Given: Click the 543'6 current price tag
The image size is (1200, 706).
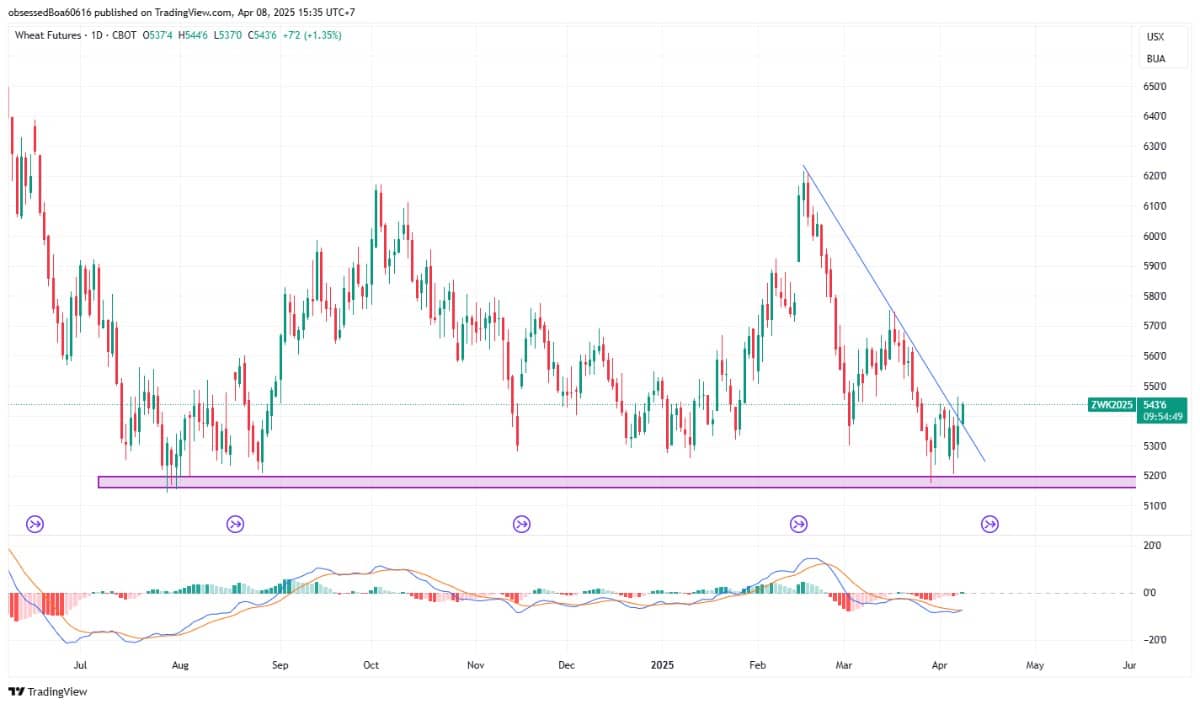Looking at the screenshot, I should pyautogui.click(x=1155, y=405).
